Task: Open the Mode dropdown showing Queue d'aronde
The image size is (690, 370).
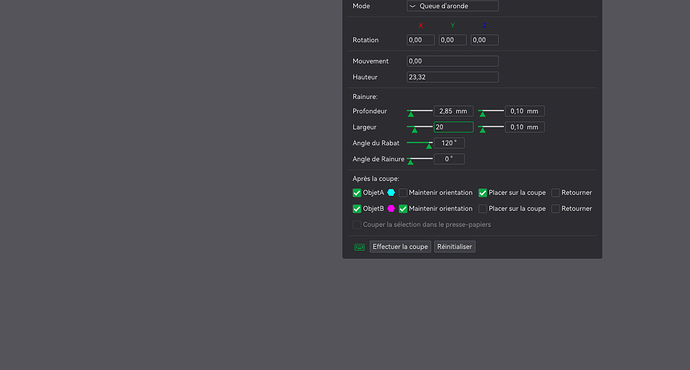Action: [452, 6]
